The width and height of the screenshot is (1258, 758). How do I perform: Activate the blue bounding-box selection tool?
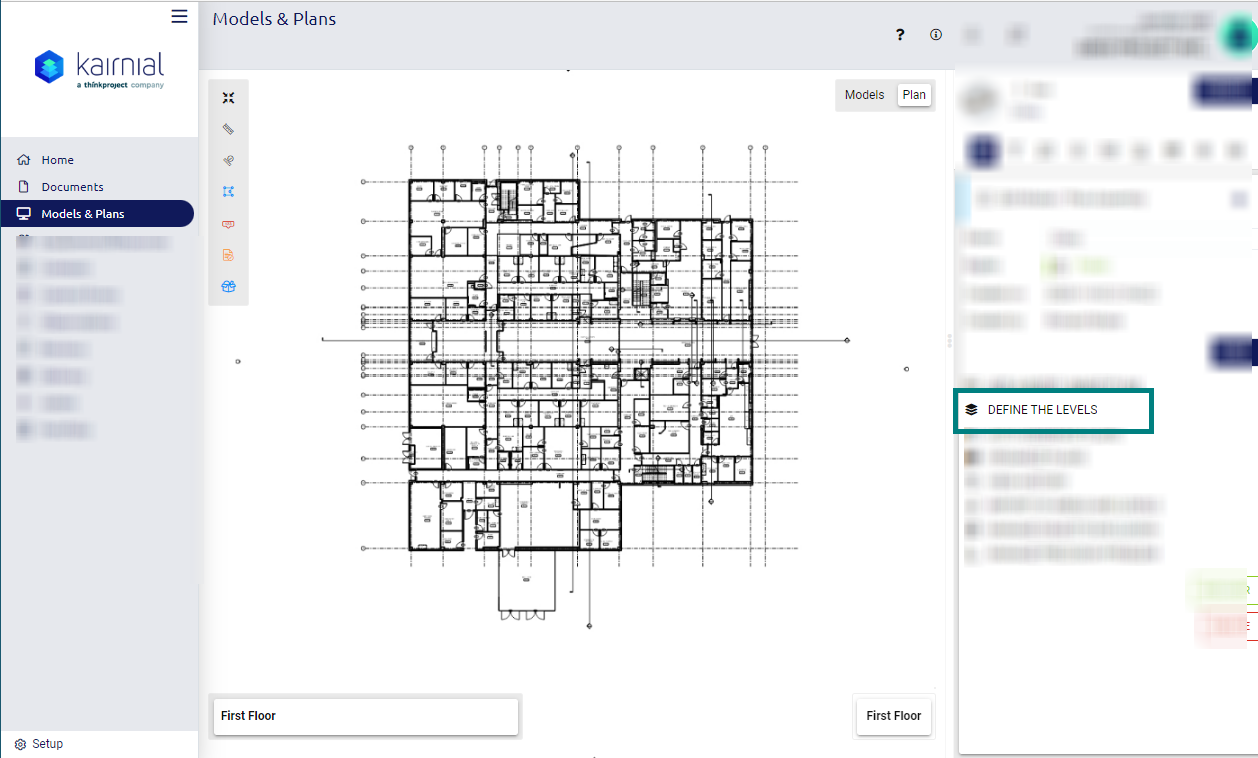coord(229,191)
